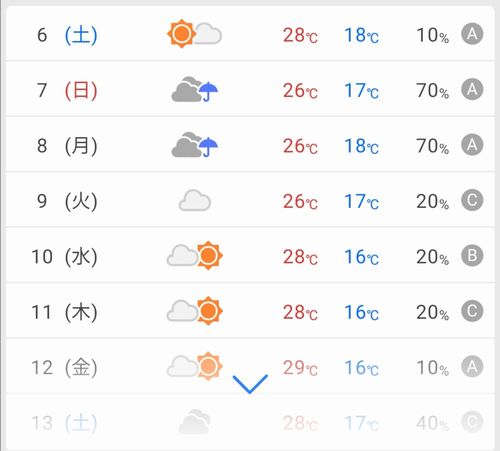Click the cloudy-sun icon for day 10 (水)
Screen dimensions: 500x451
[x=195, y=255]
